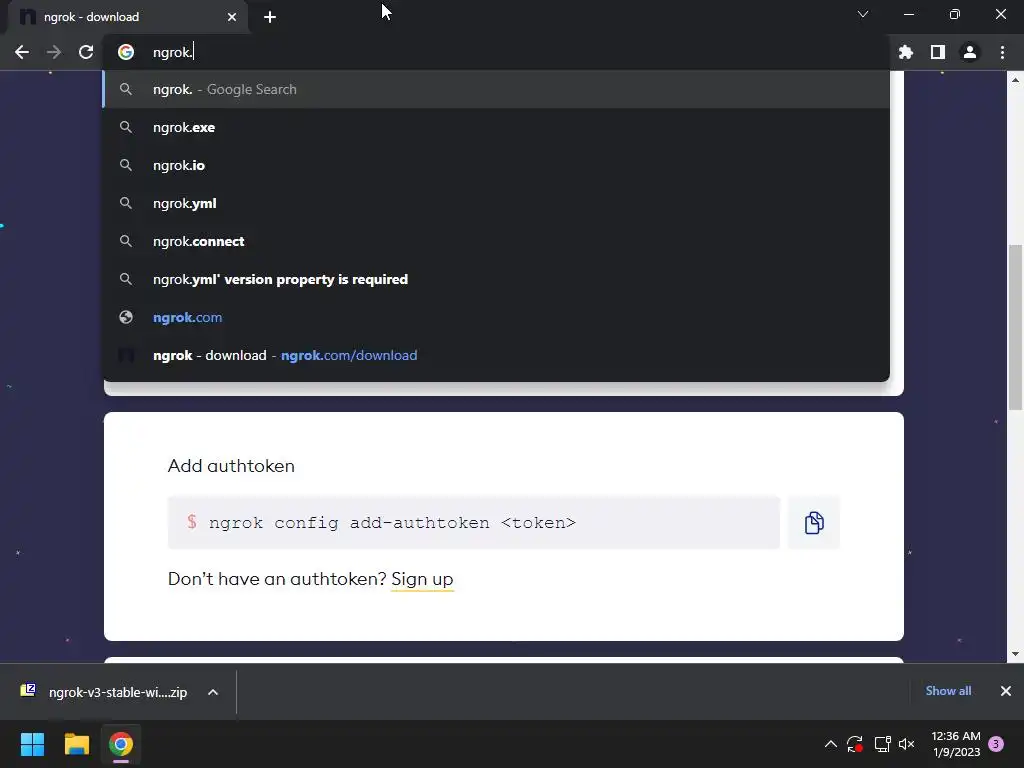Pick the ngrok.yml suggestion
This screenshot has width=1024, height=768.
[496, 203]
